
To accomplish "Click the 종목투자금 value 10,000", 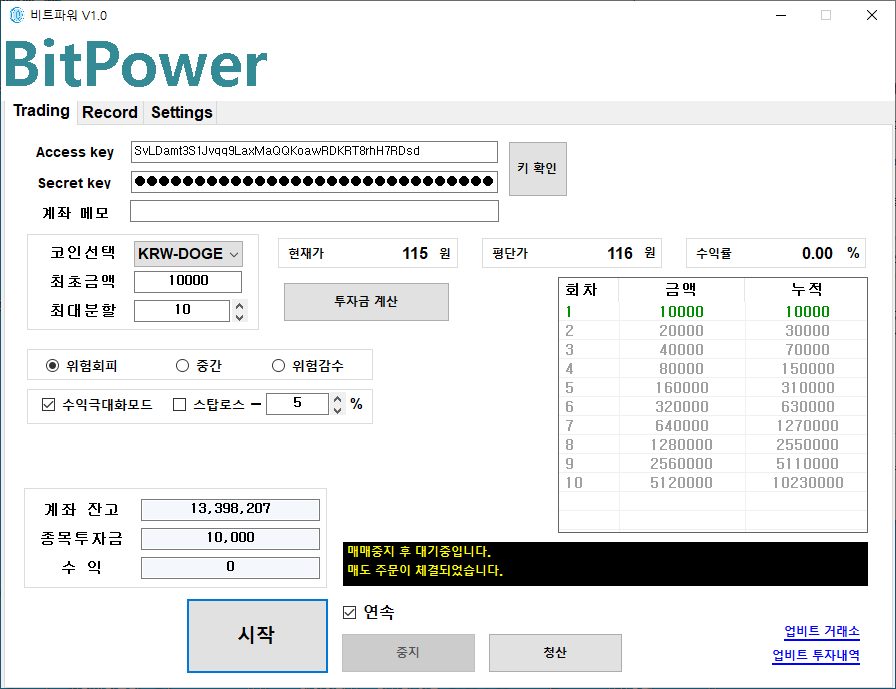I will (x=230, y=538).
